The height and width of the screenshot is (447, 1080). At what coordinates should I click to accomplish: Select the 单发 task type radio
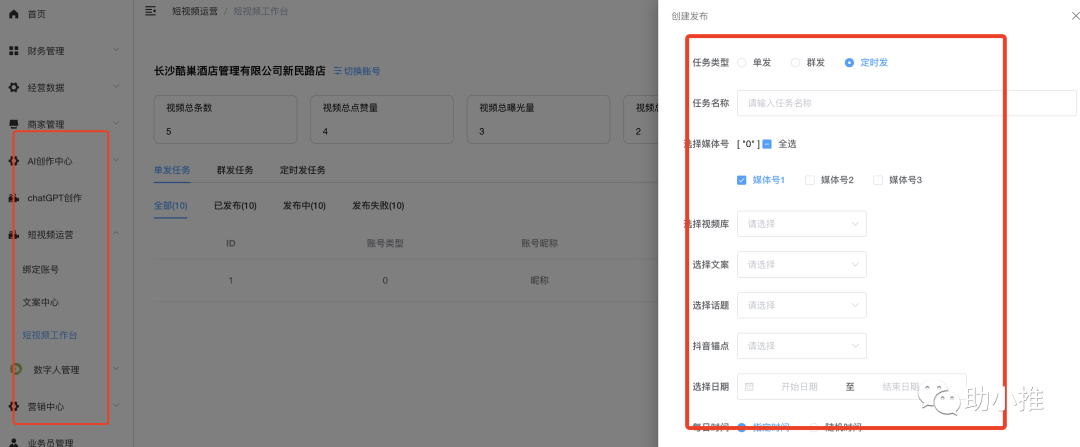(x=742, y=62)
